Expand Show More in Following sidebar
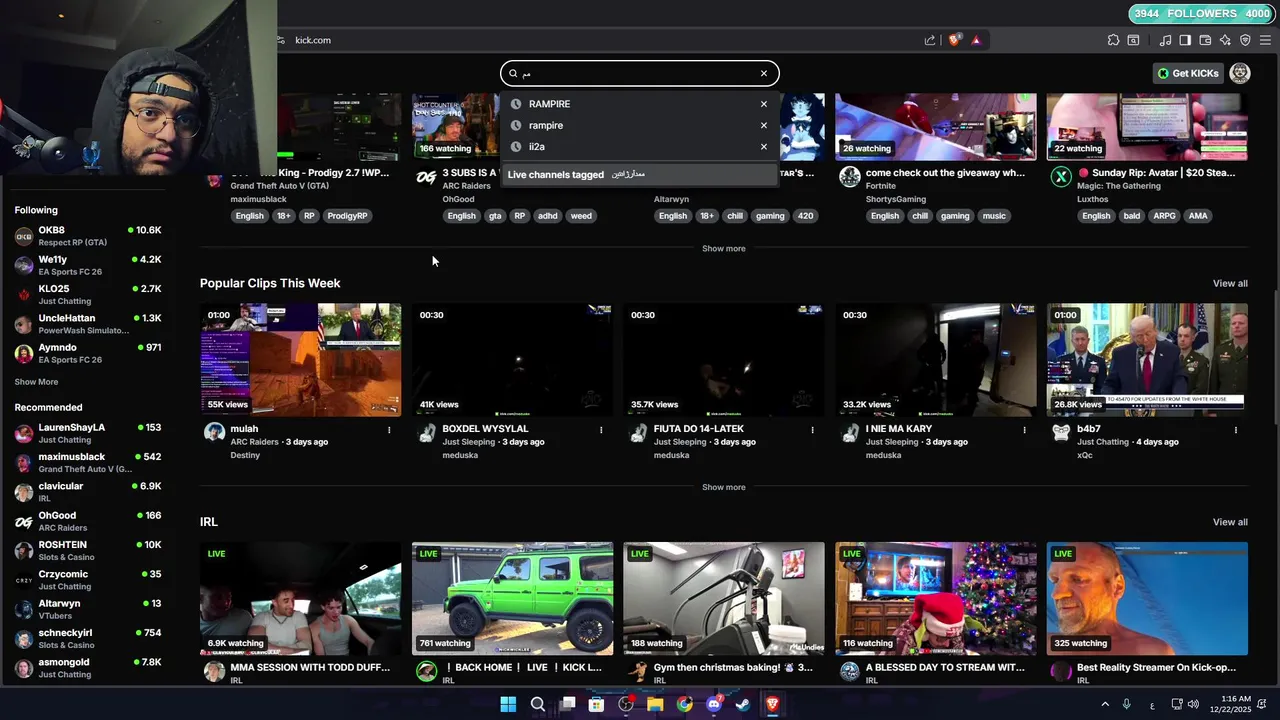This screenshot has height=720, width=1280. [x=36, y=382]
